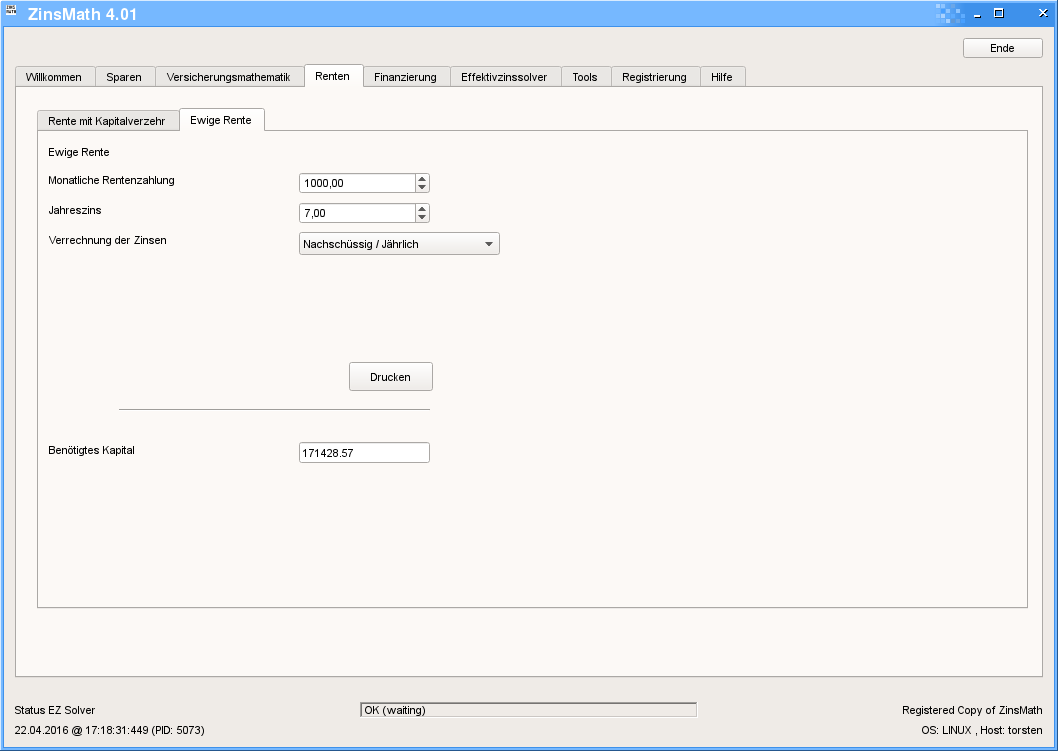Decrease the Jahreszins value with down arrow
The width and height of the screenshot is (1058, 751).
pos(422,217)
